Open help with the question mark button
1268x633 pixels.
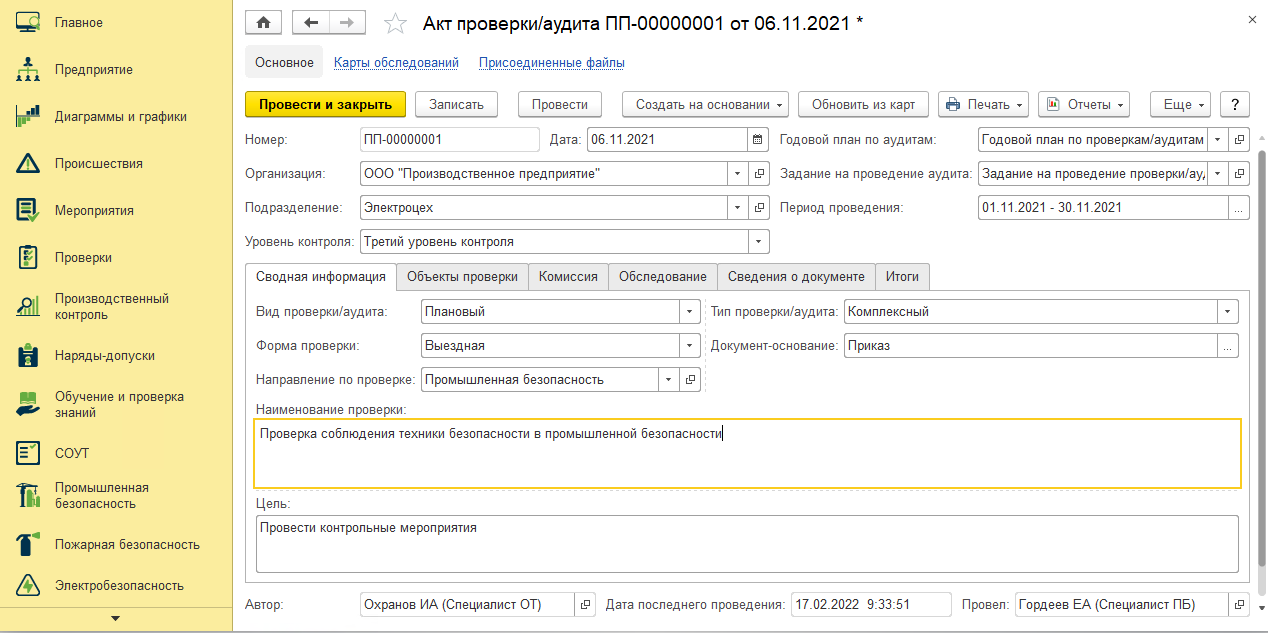(x=1236, y=104)
